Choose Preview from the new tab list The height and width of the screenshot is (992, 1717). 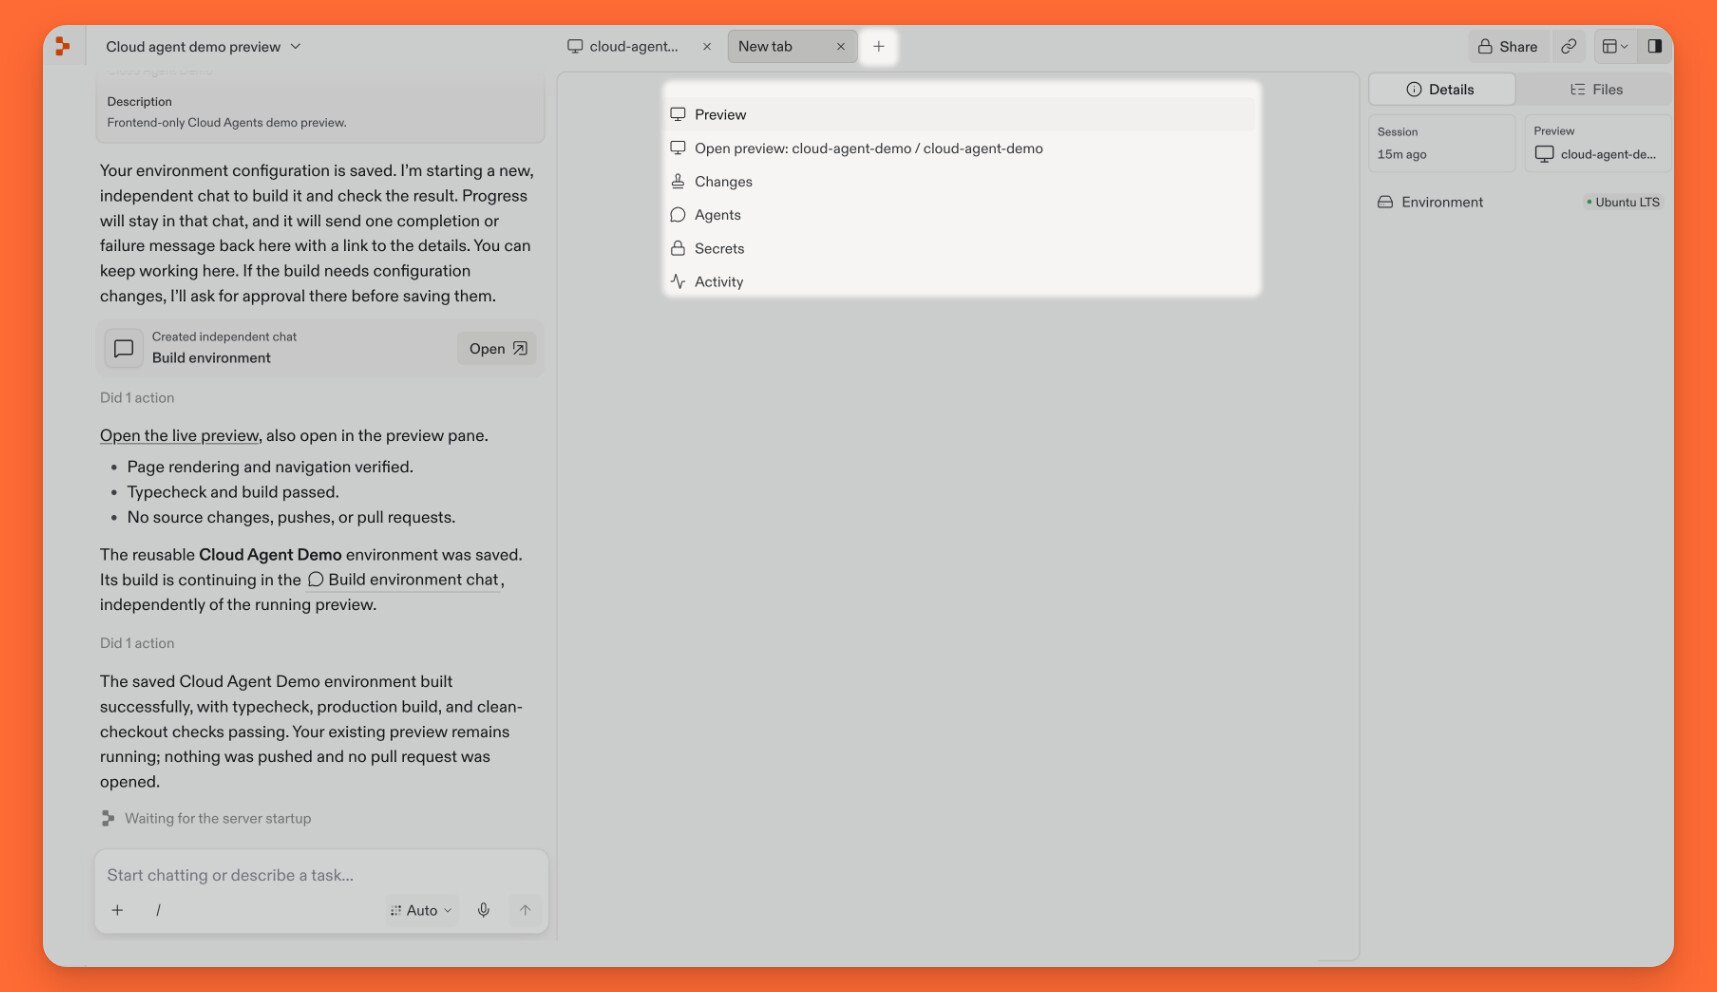pyautogui.click(x=961, y=114)
